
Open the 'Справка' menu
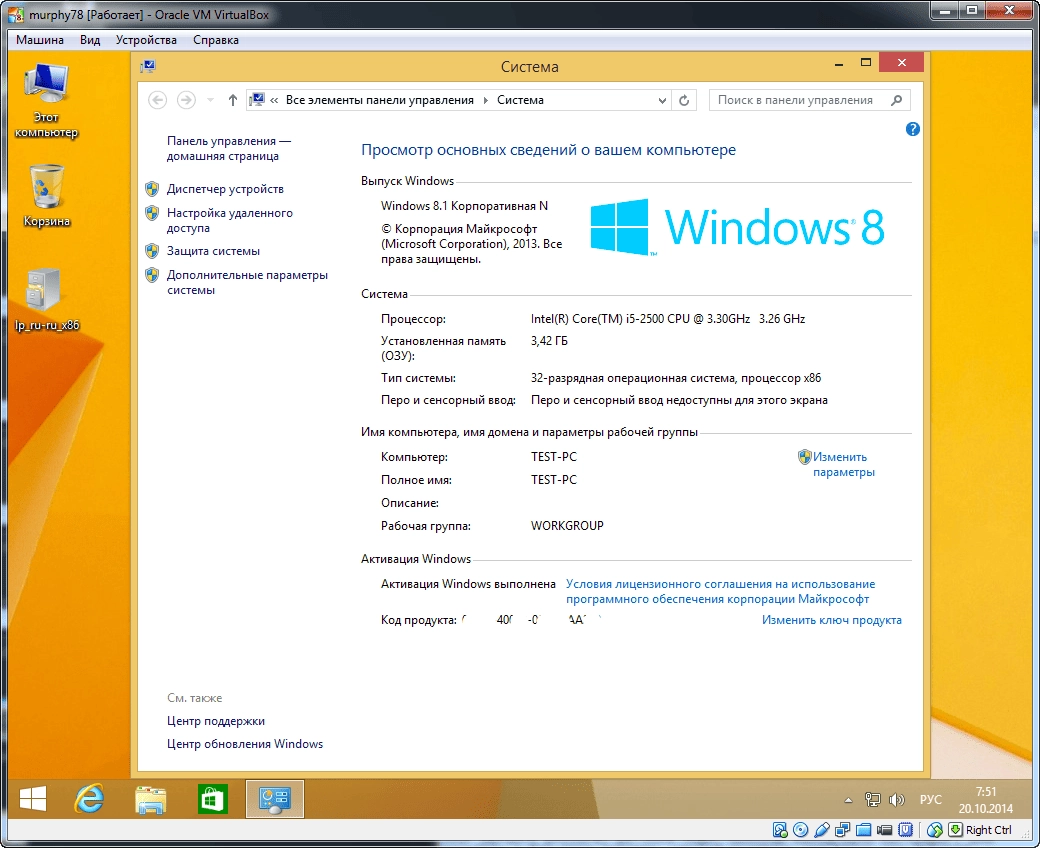(216, 40)
